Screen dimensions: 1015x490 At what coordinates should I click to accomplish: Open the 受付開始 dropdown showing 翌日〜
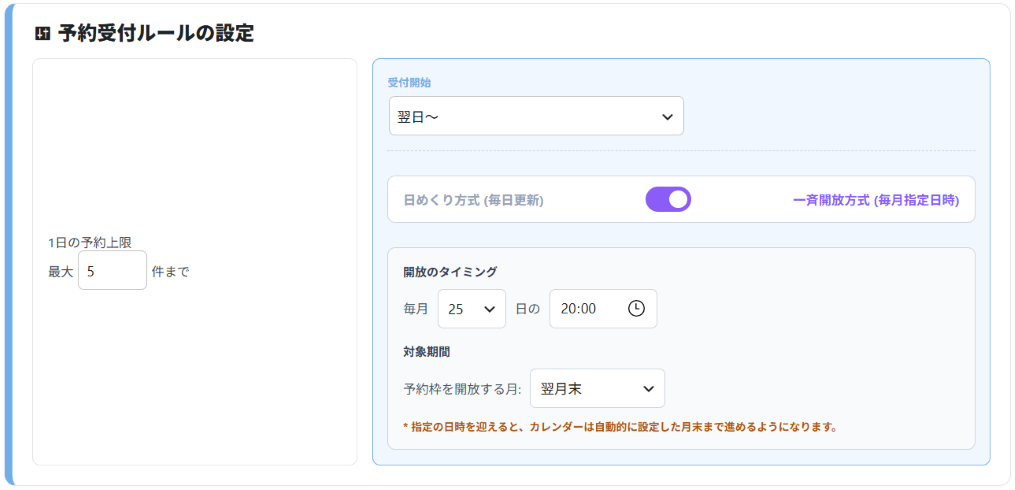(536, 117)
